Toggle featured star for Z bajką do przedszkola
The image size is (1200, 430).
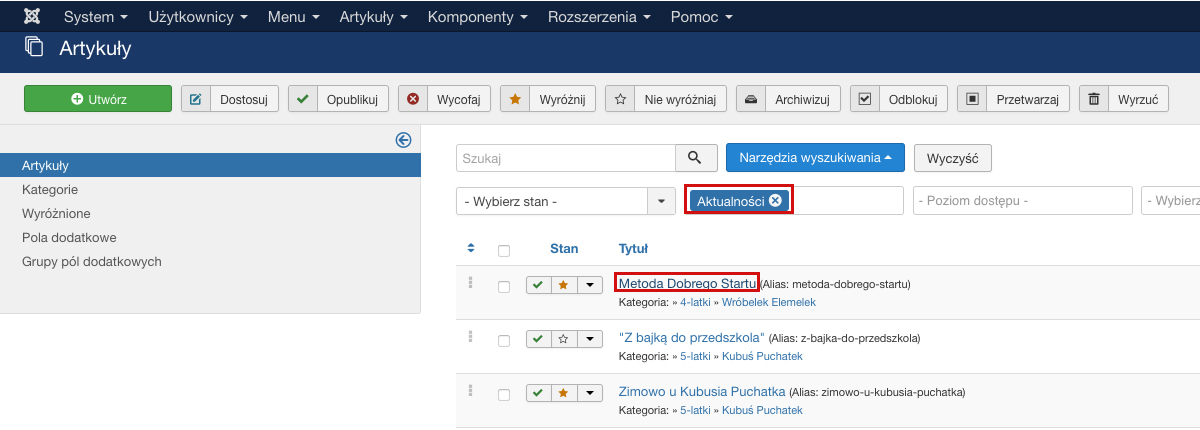click(563, 339)
